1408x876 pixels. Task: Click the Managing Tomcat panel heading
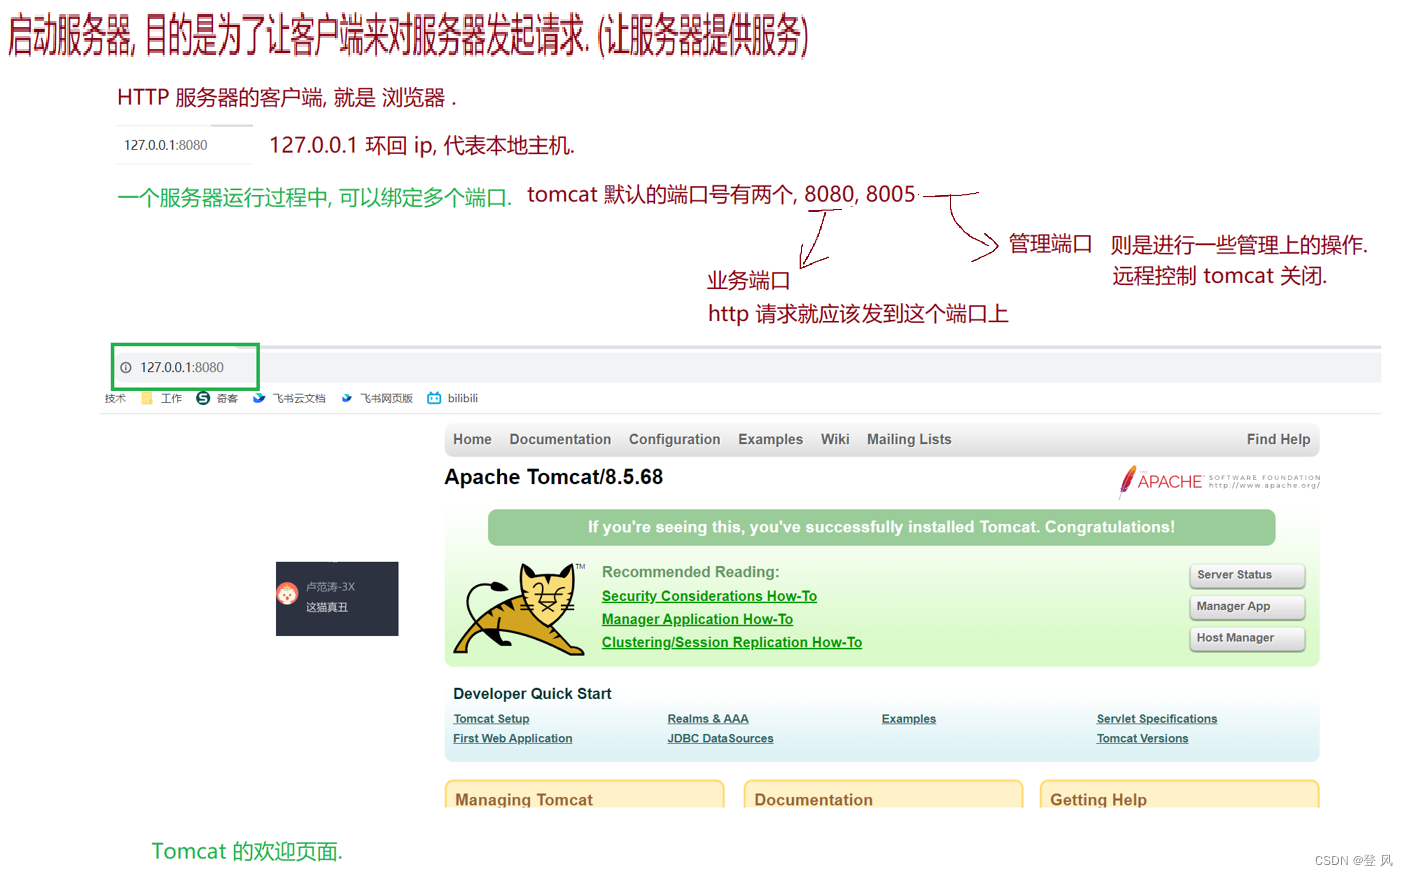pos(524,799)
